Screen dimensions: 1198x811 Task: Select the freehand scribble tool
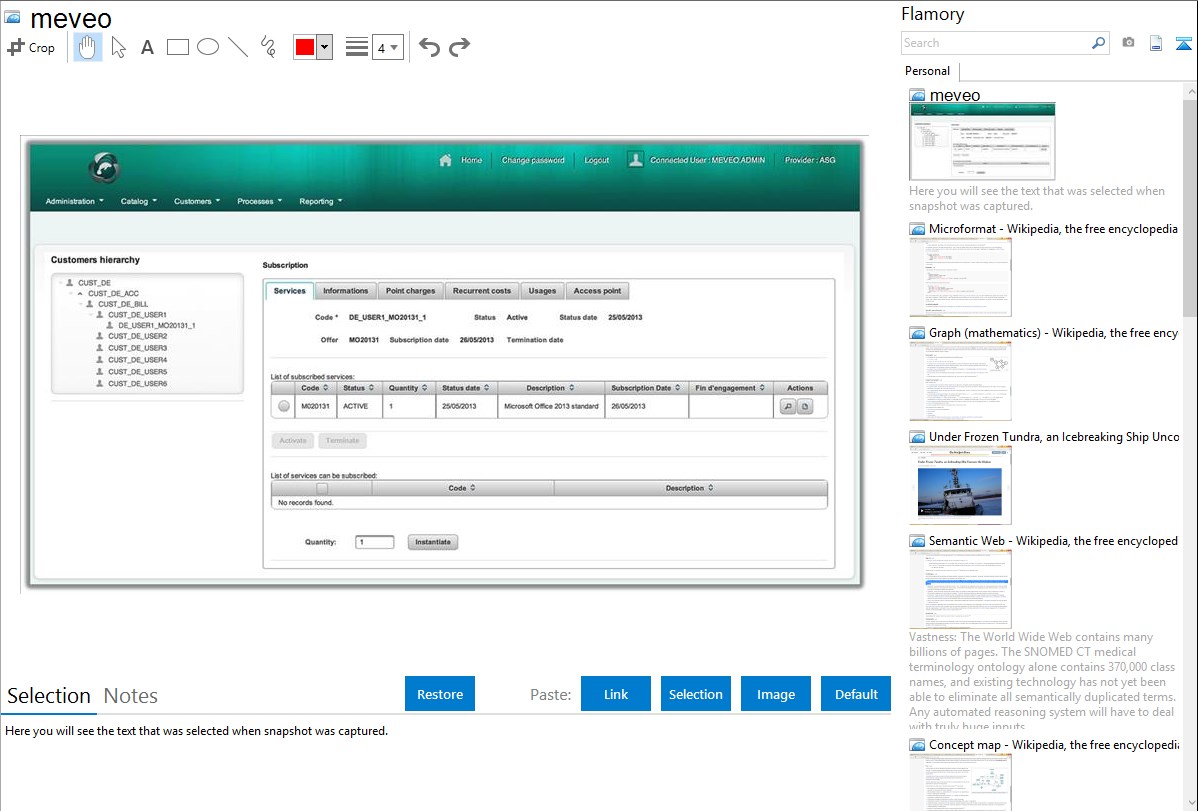(268, 47)
